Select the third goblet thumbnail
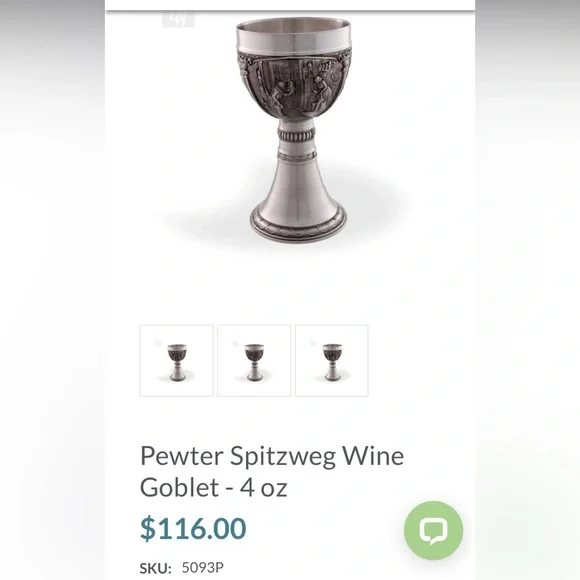 (x=332, y=361)
